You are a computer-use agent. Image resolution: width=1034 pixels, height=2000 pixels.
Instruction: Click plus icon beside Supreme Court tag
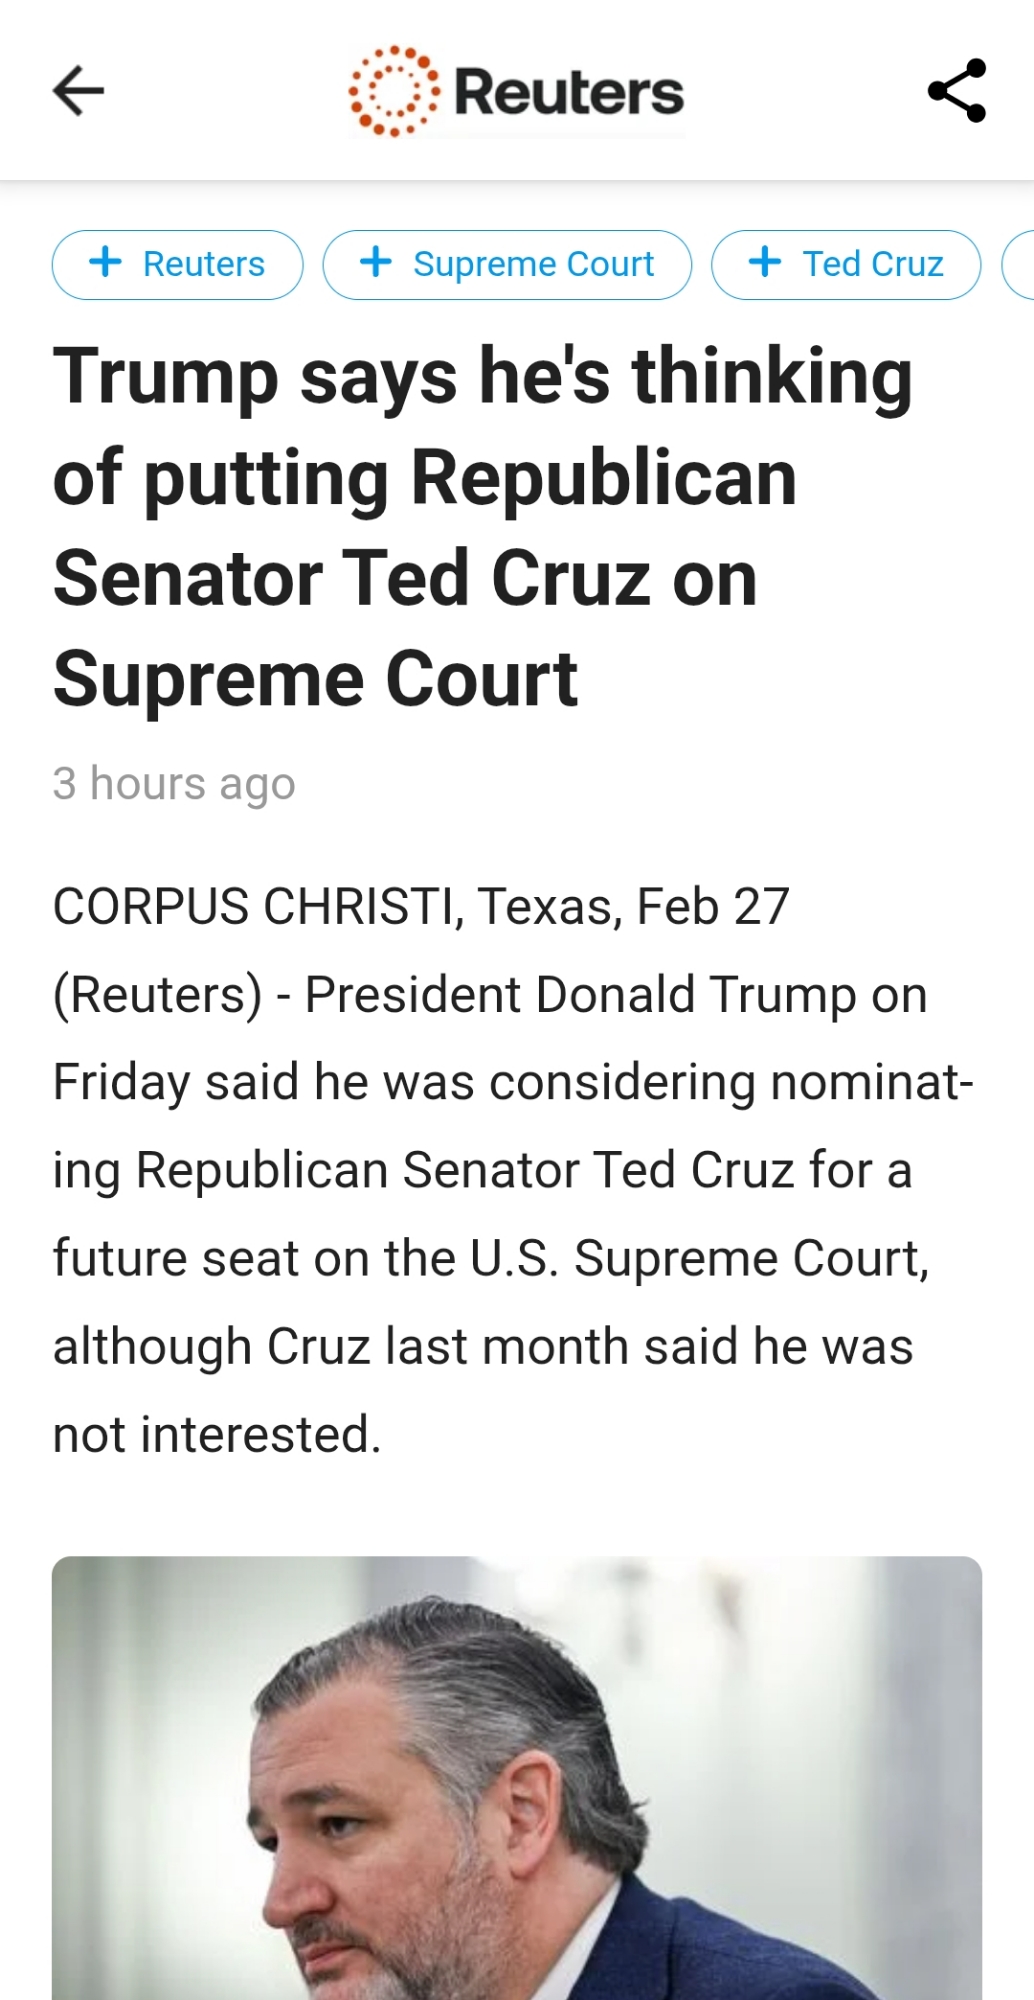[375, 263]
